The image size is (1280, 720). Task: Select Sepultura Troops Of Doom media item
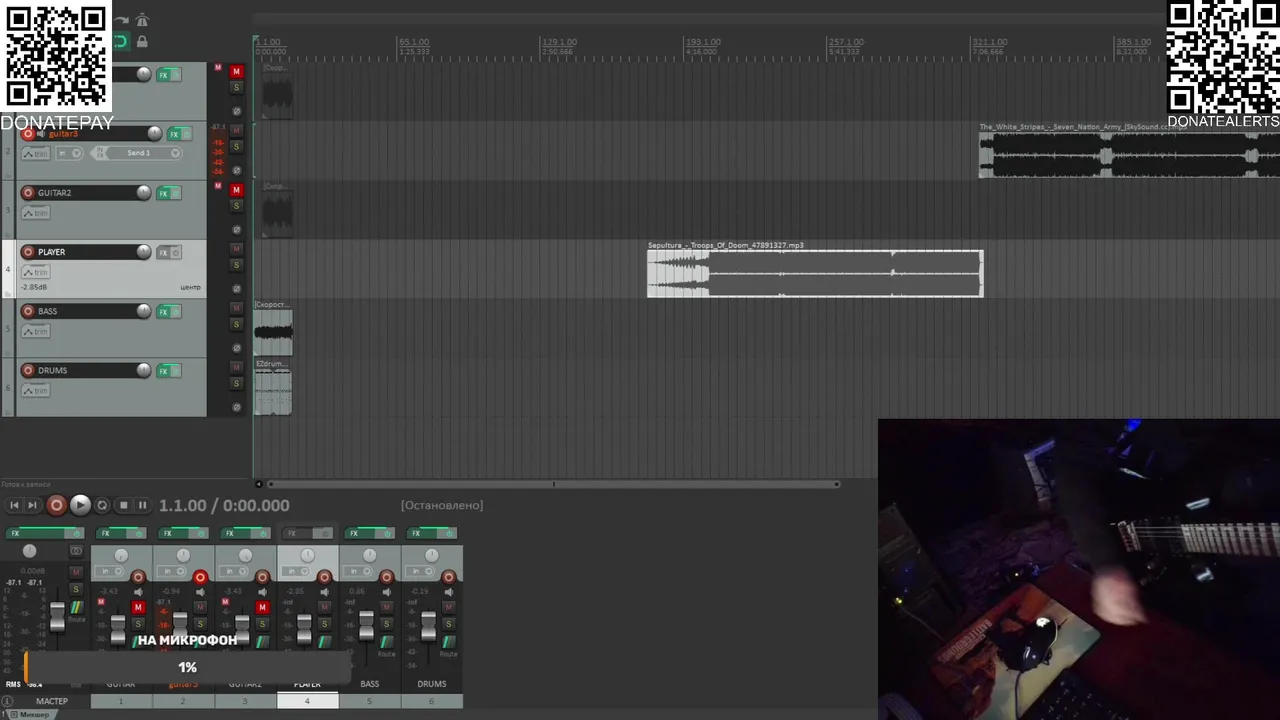815,272
